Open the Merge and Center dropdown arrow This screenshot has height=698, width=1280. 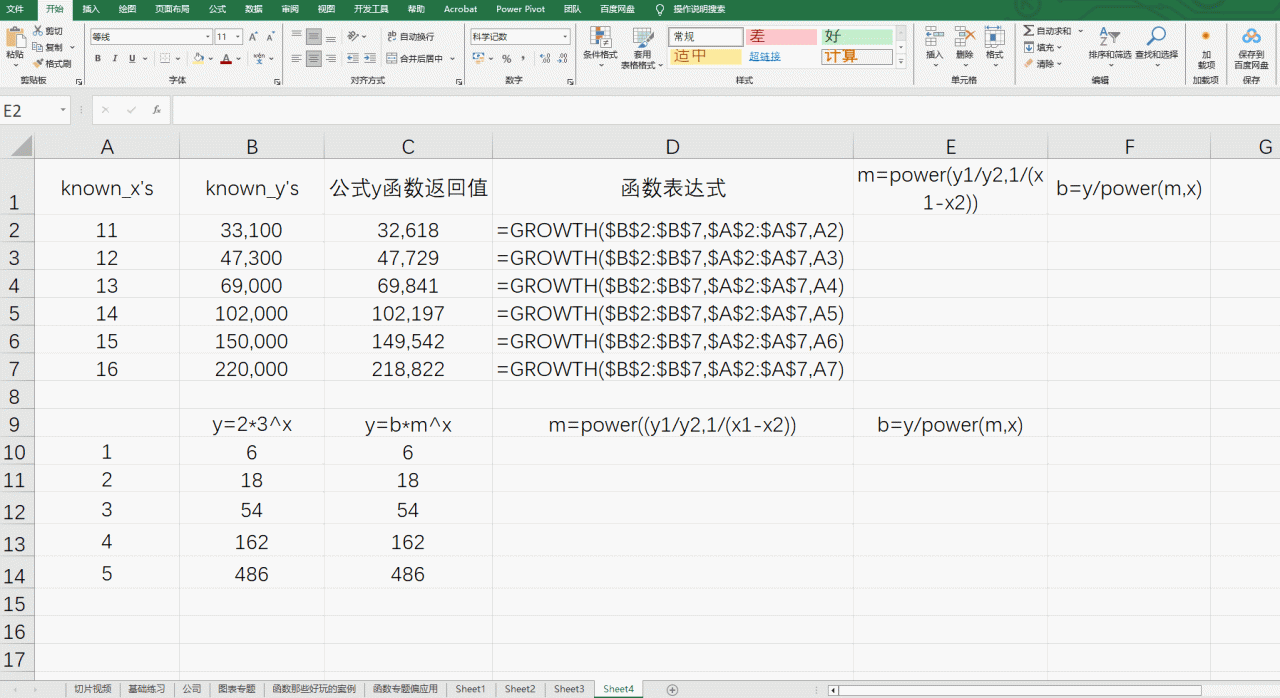tap(452, 59)
